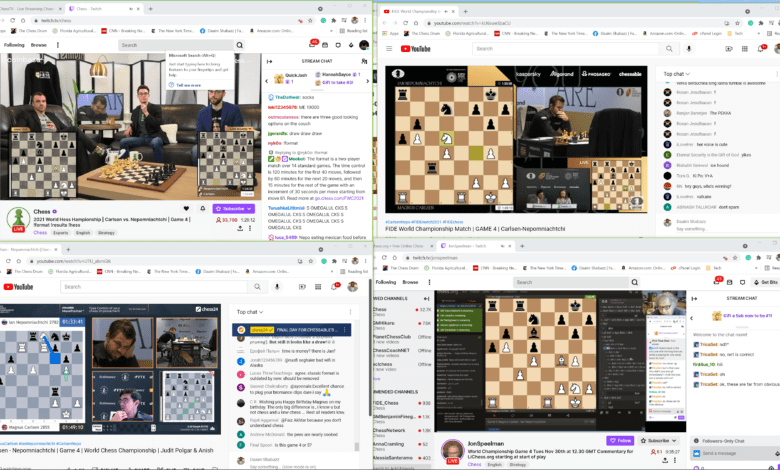Viewport: 780px width, 470px height.
Task: Click the share icon under the JonSpeelman stream
Action: (x=665, y=461)
